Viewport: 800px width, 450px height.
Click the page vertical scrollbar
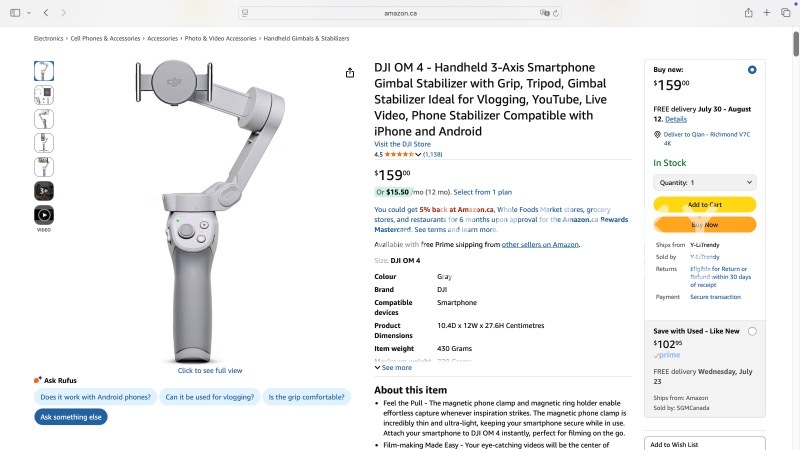point(795,44)
